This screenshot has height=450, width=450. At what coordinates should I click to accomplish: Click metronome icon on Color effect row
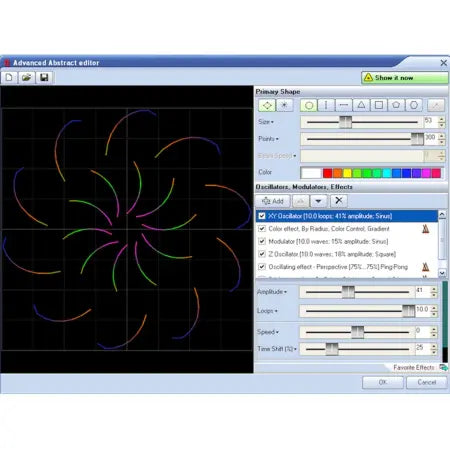[x=426, y=229]
